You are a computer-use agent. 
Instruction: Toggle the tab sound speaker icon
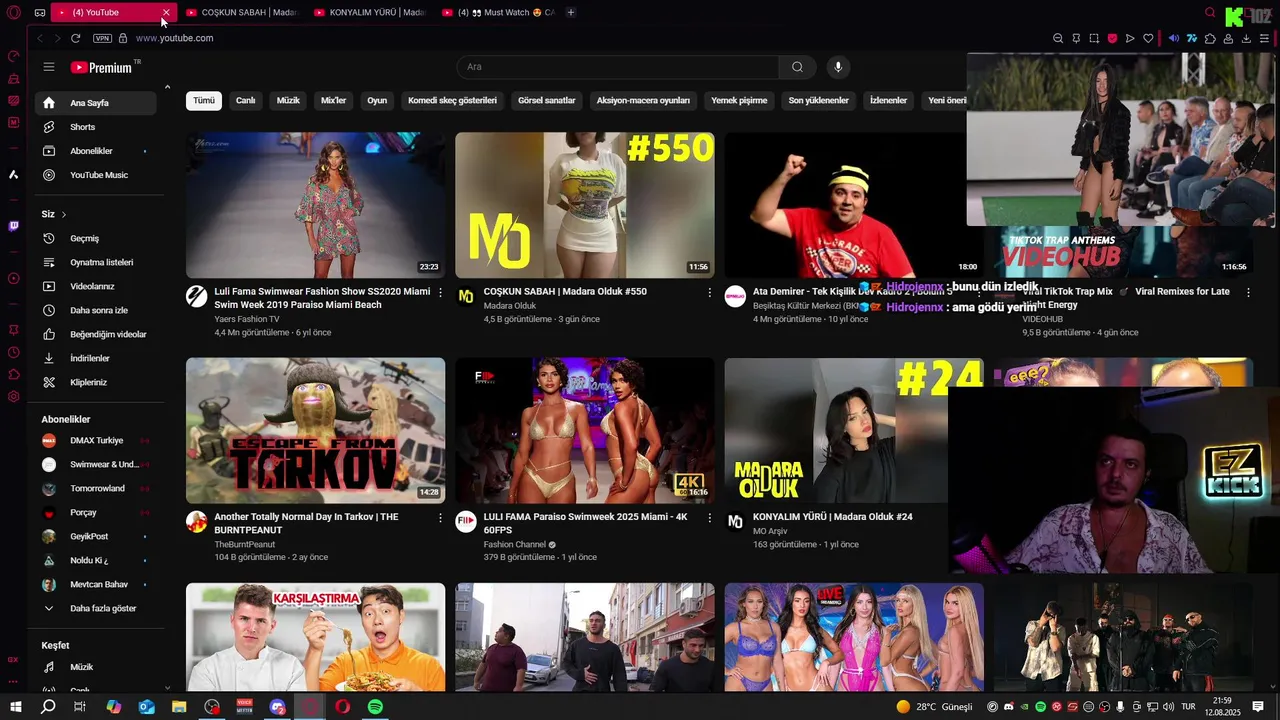[1174, 38]
